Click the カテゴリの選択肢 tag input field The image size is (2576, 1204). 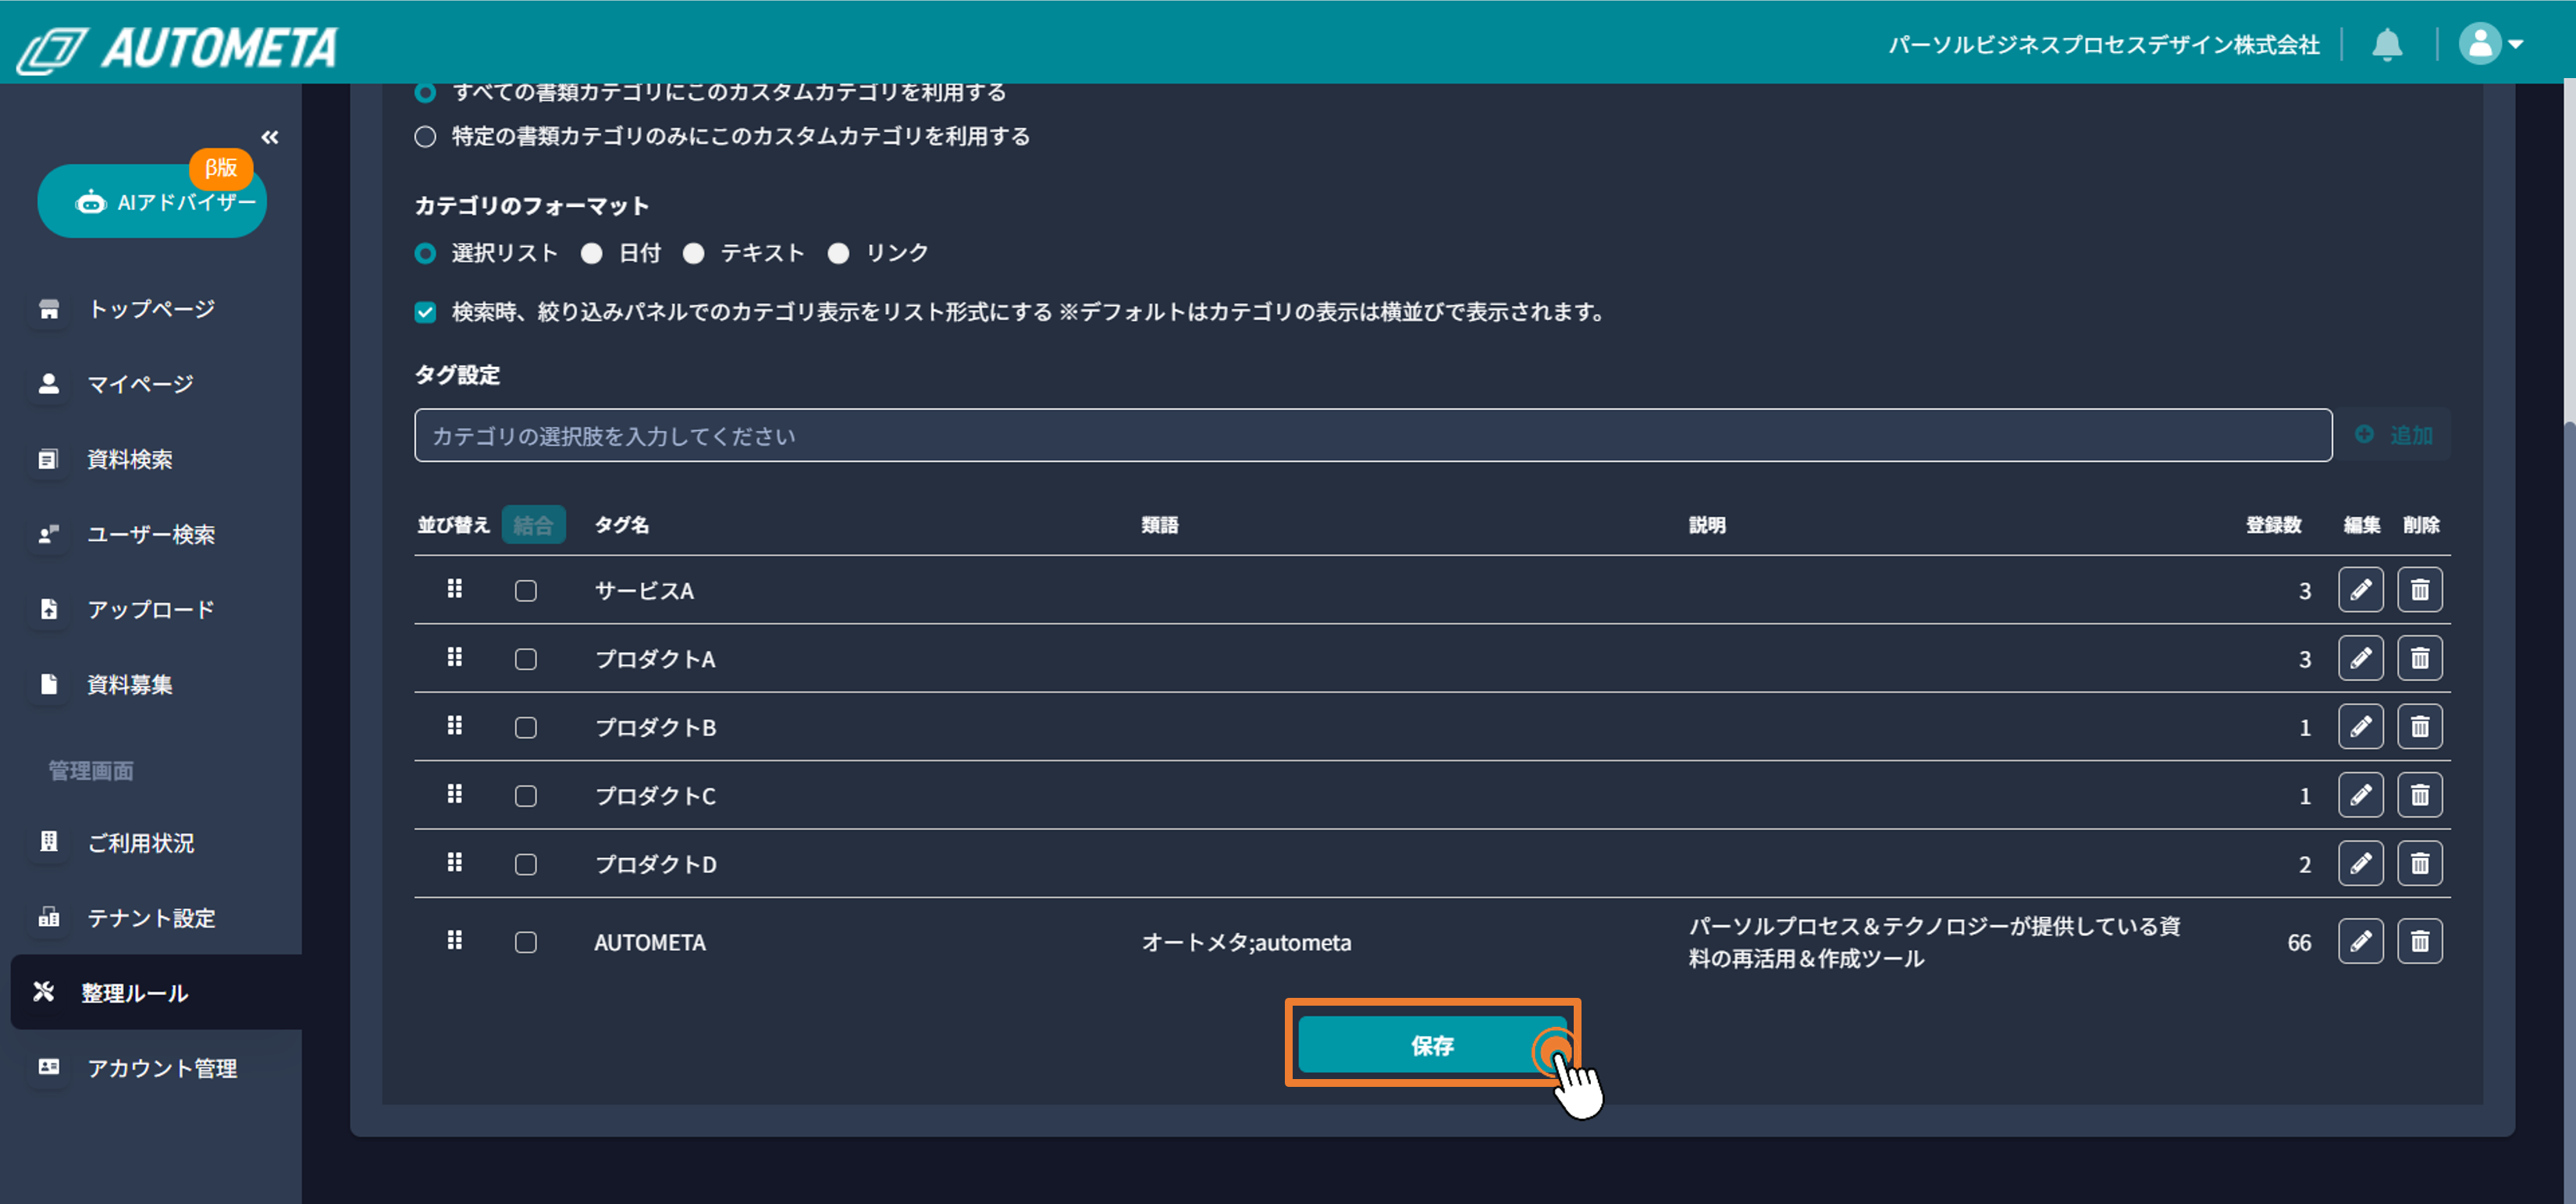(x=1373, y=435)
